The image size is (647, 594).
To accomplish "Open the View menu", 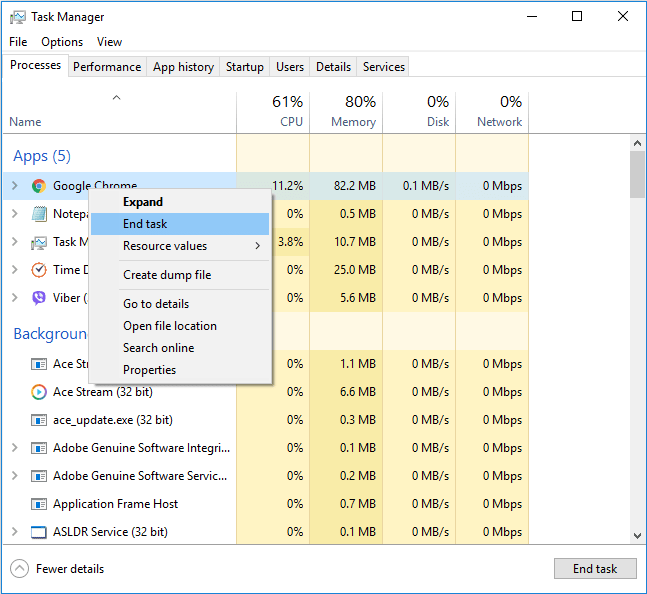I will [109, 42].
